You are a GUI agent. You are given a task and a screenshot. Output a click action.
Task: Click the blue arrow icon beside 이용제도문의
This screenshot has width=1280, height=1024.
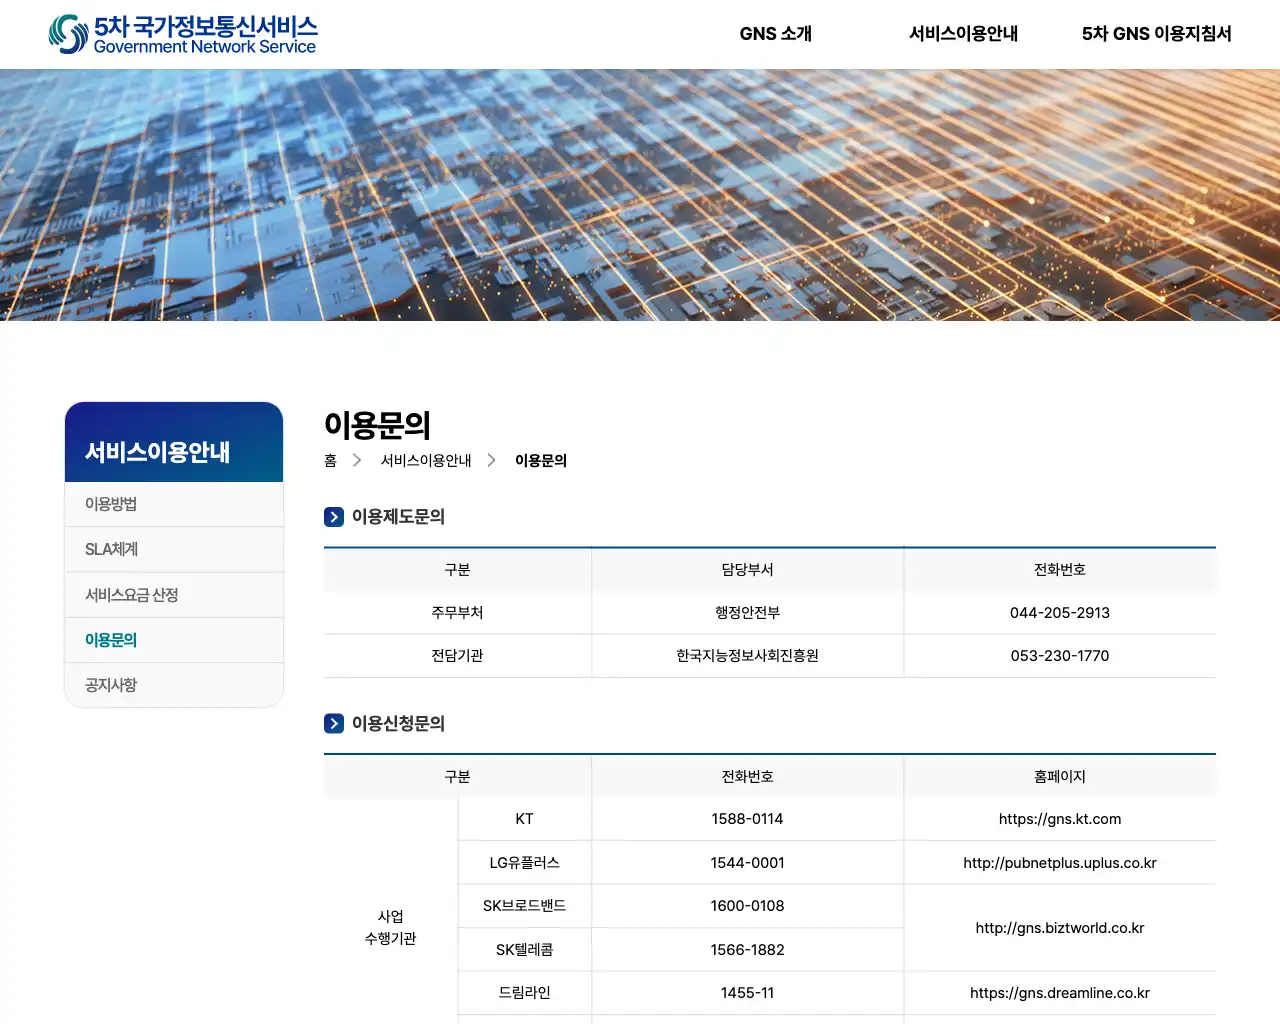click(x=333, y=516)
